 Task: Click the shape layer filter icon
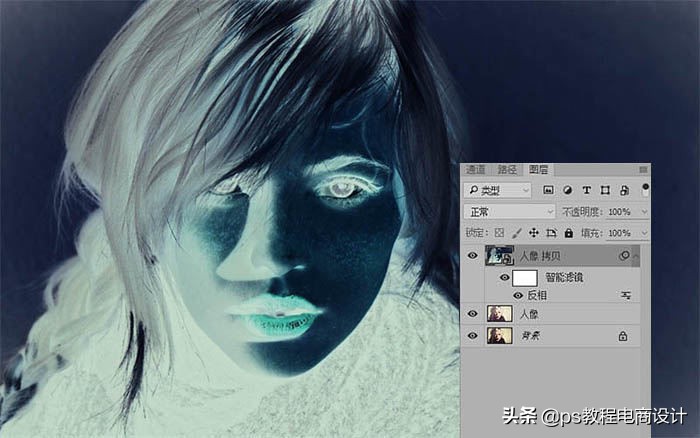tap(605, 190)
